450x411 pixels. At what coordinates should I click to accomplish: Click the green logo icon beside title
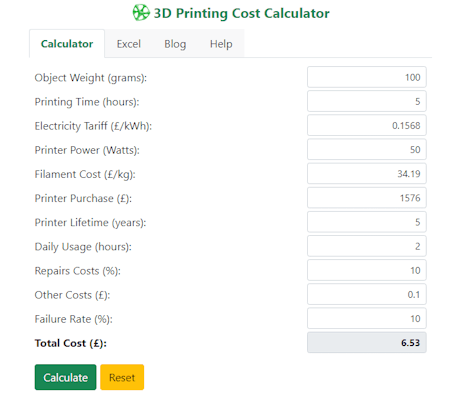click(x=141, y=13)
